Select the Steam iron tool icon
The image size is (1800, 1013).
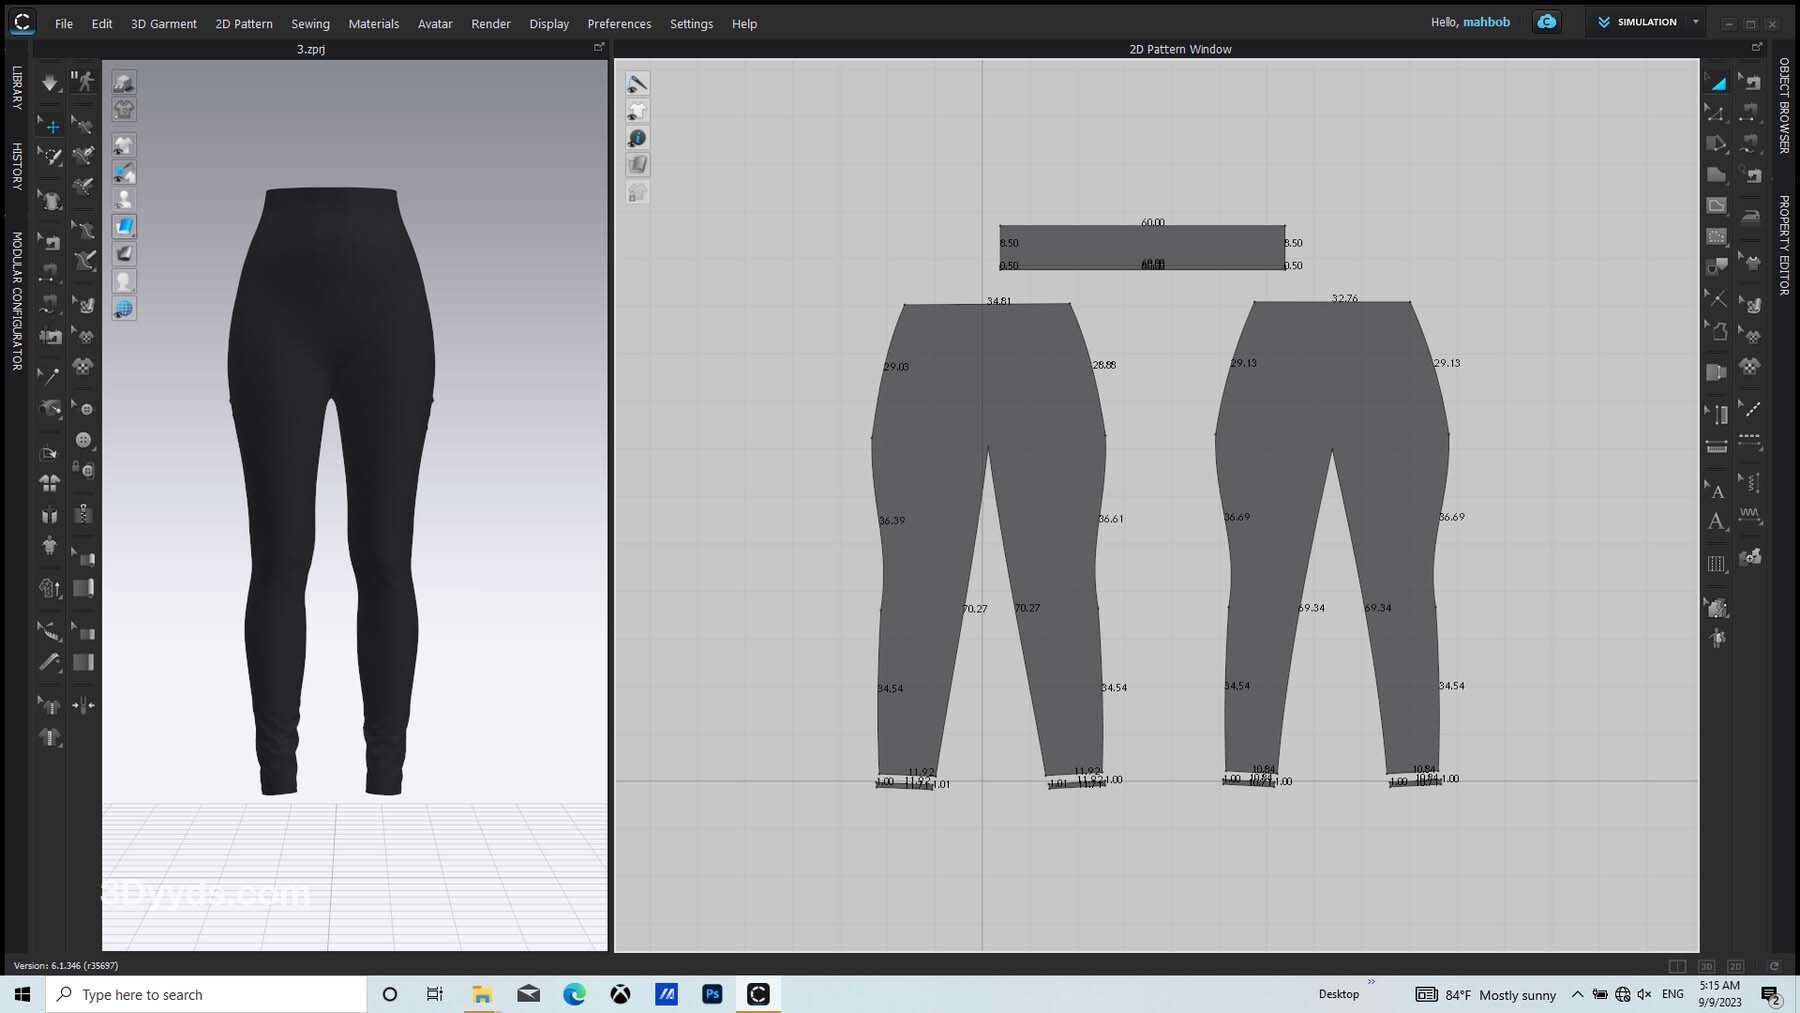[1750, 216]
